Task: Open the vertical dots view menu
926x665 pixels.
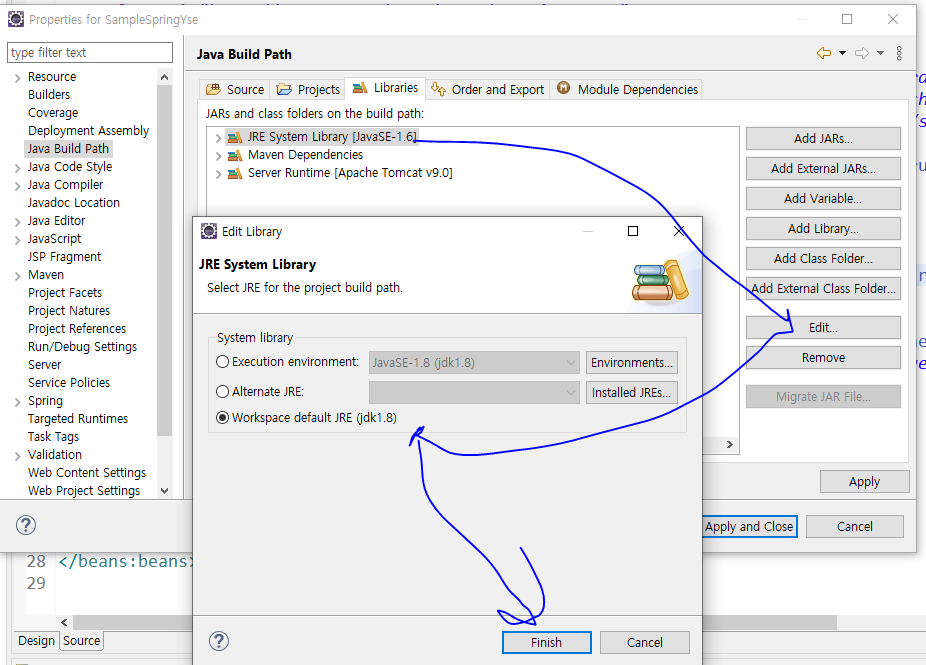Action: point(899,53)
